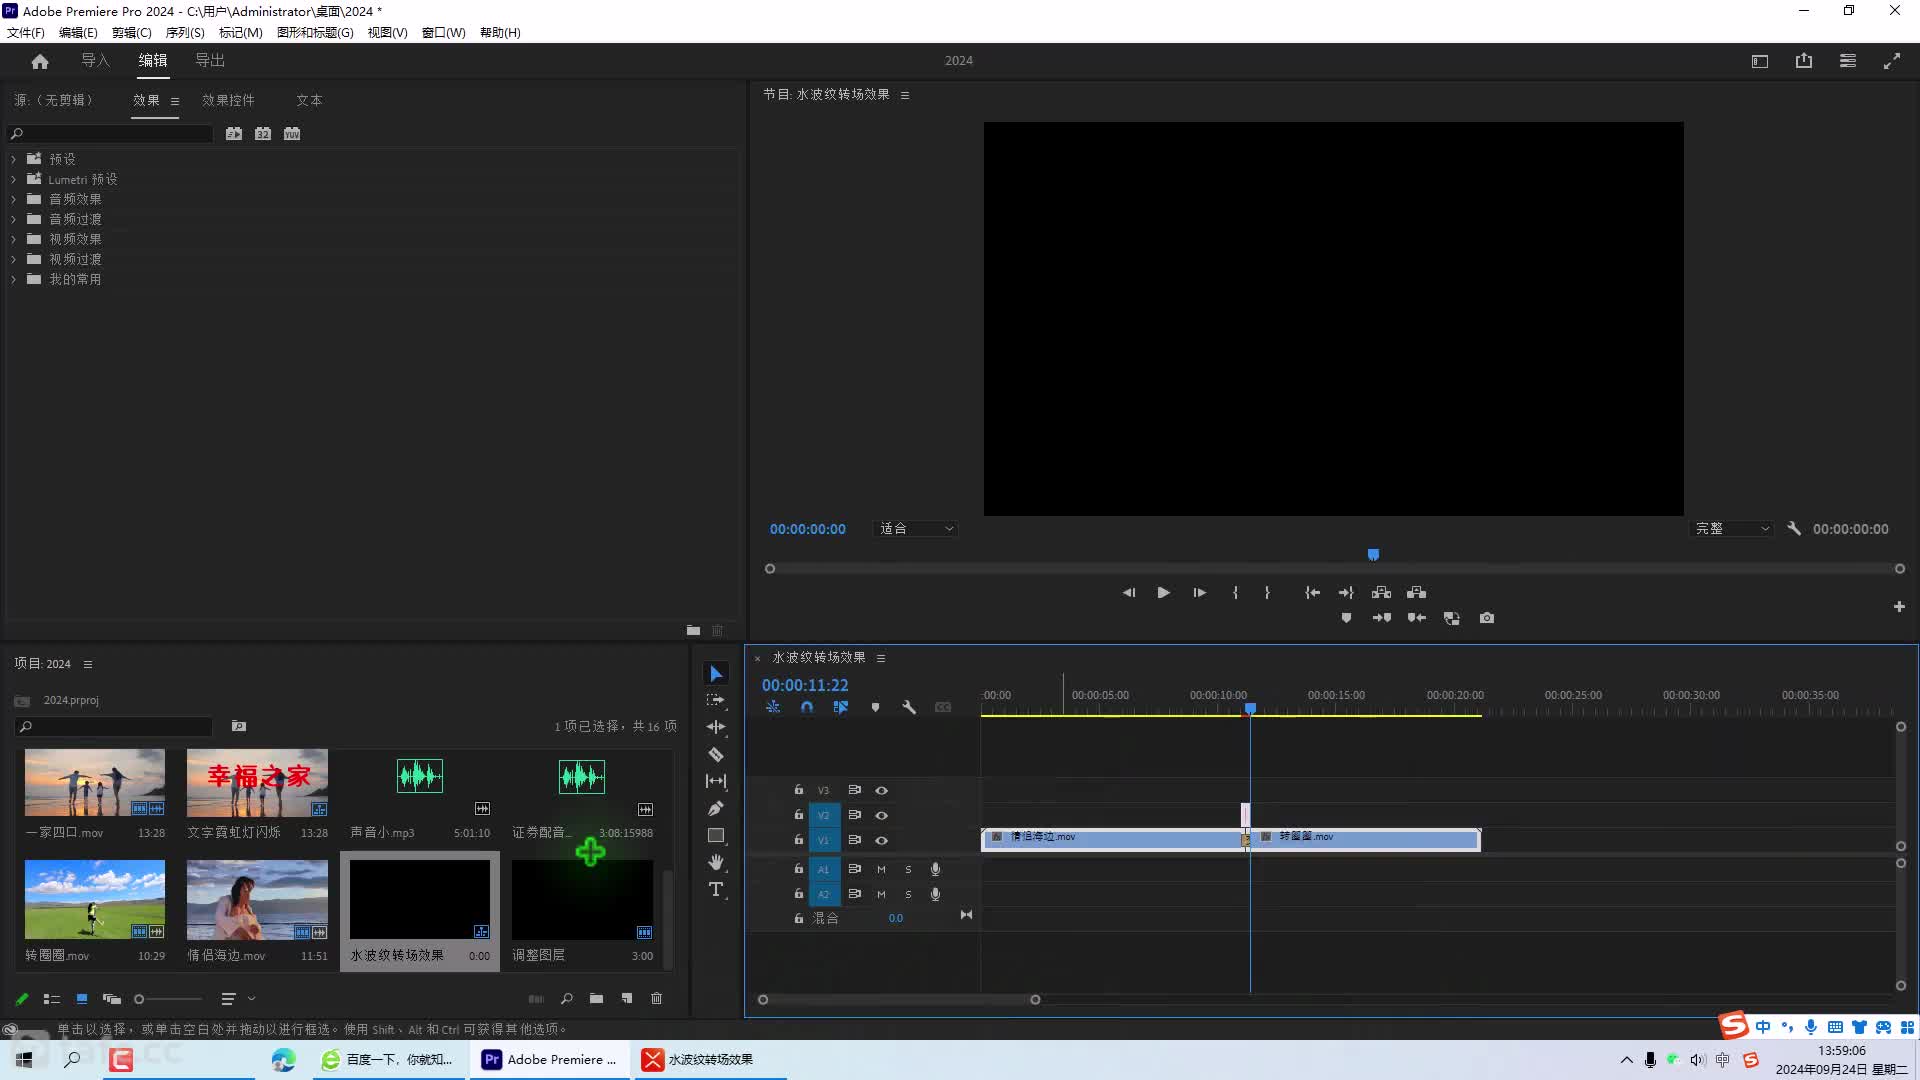Click the Home icon in workspace bar
The image size is (1920, 1080).
[x=40, y=61]
